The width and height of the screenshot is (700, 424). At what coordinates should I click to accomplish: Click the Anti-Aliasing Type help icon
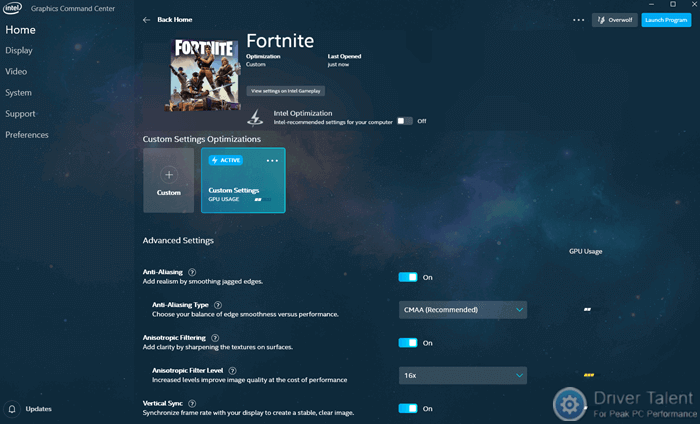click(218, 305)
